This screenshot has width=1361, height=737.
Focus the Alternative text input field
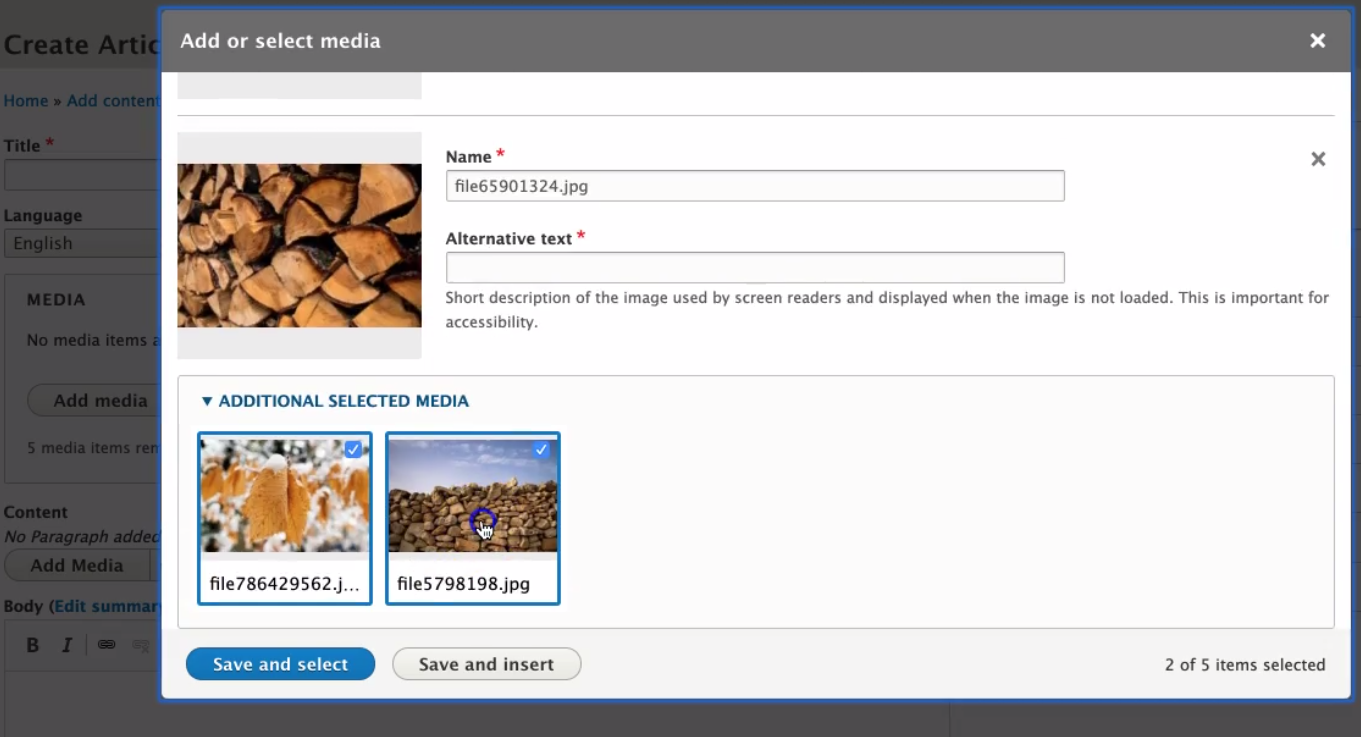755,267
